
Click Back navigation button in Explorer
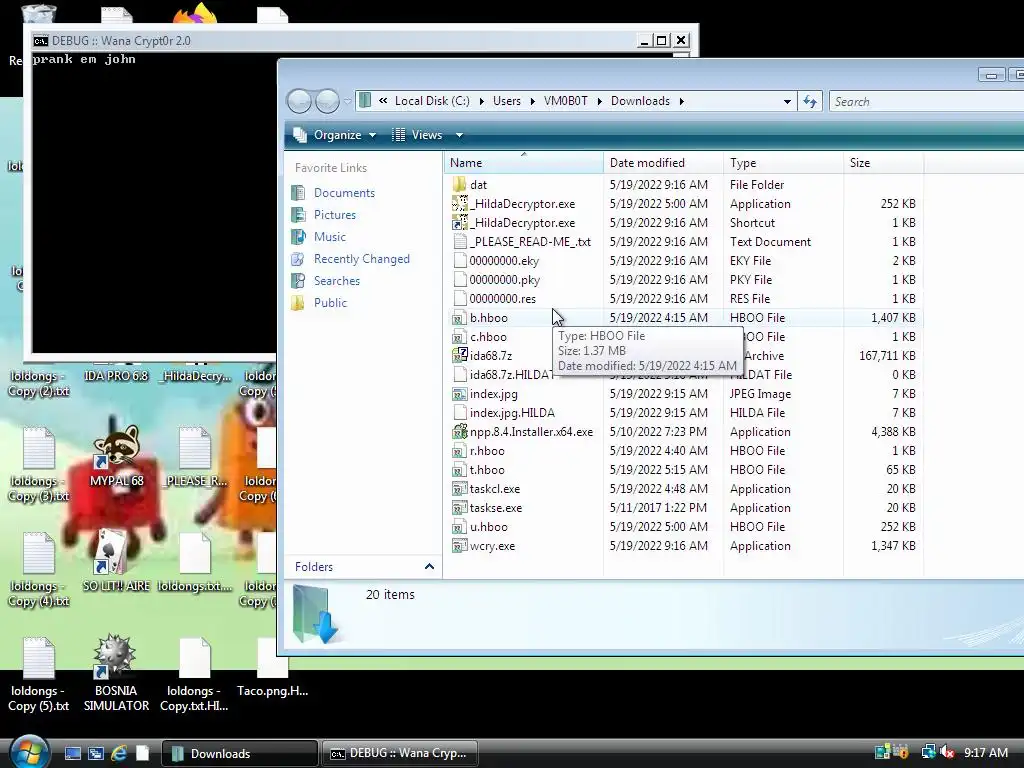300,101
